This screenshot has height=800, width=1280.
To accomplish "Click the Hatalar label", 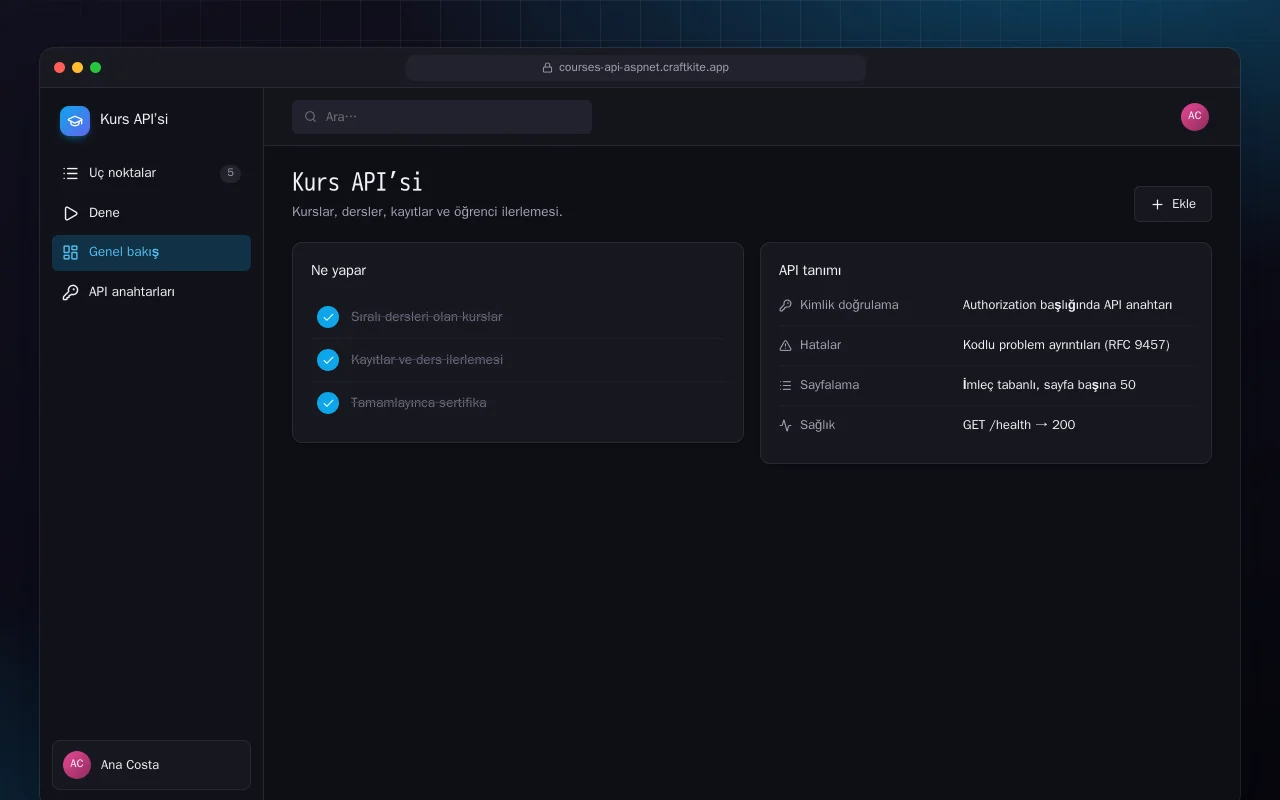I will coord(821,345).
